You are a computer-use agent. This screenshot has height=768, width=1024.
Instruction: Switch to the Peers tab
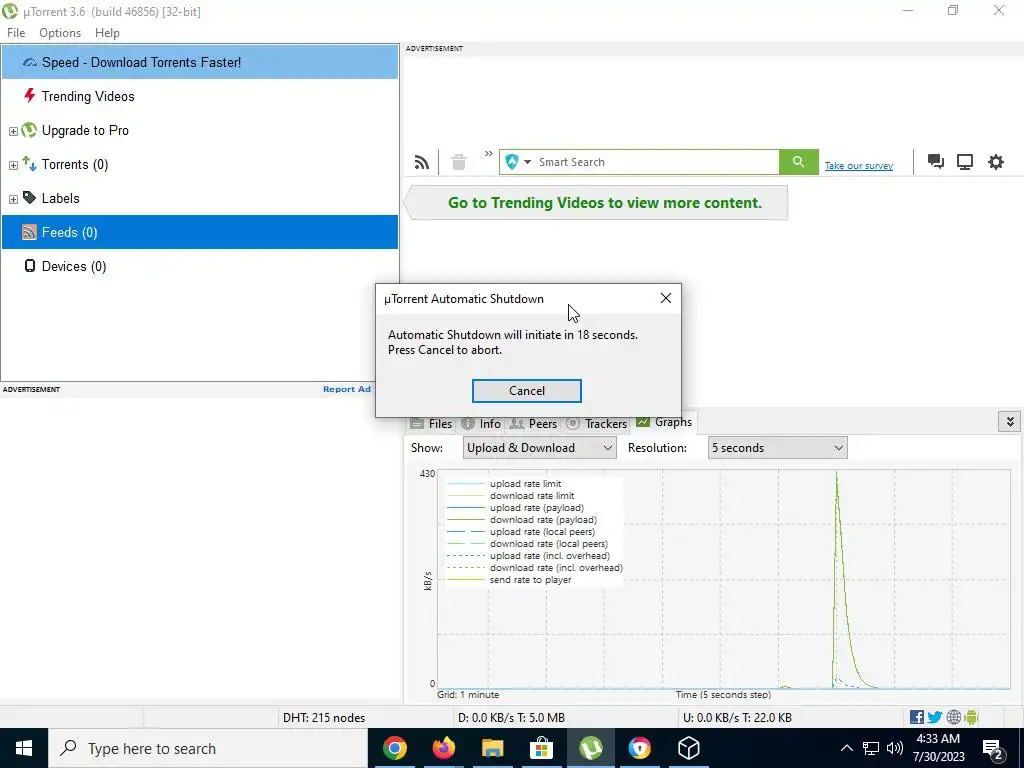click(534, 423)
